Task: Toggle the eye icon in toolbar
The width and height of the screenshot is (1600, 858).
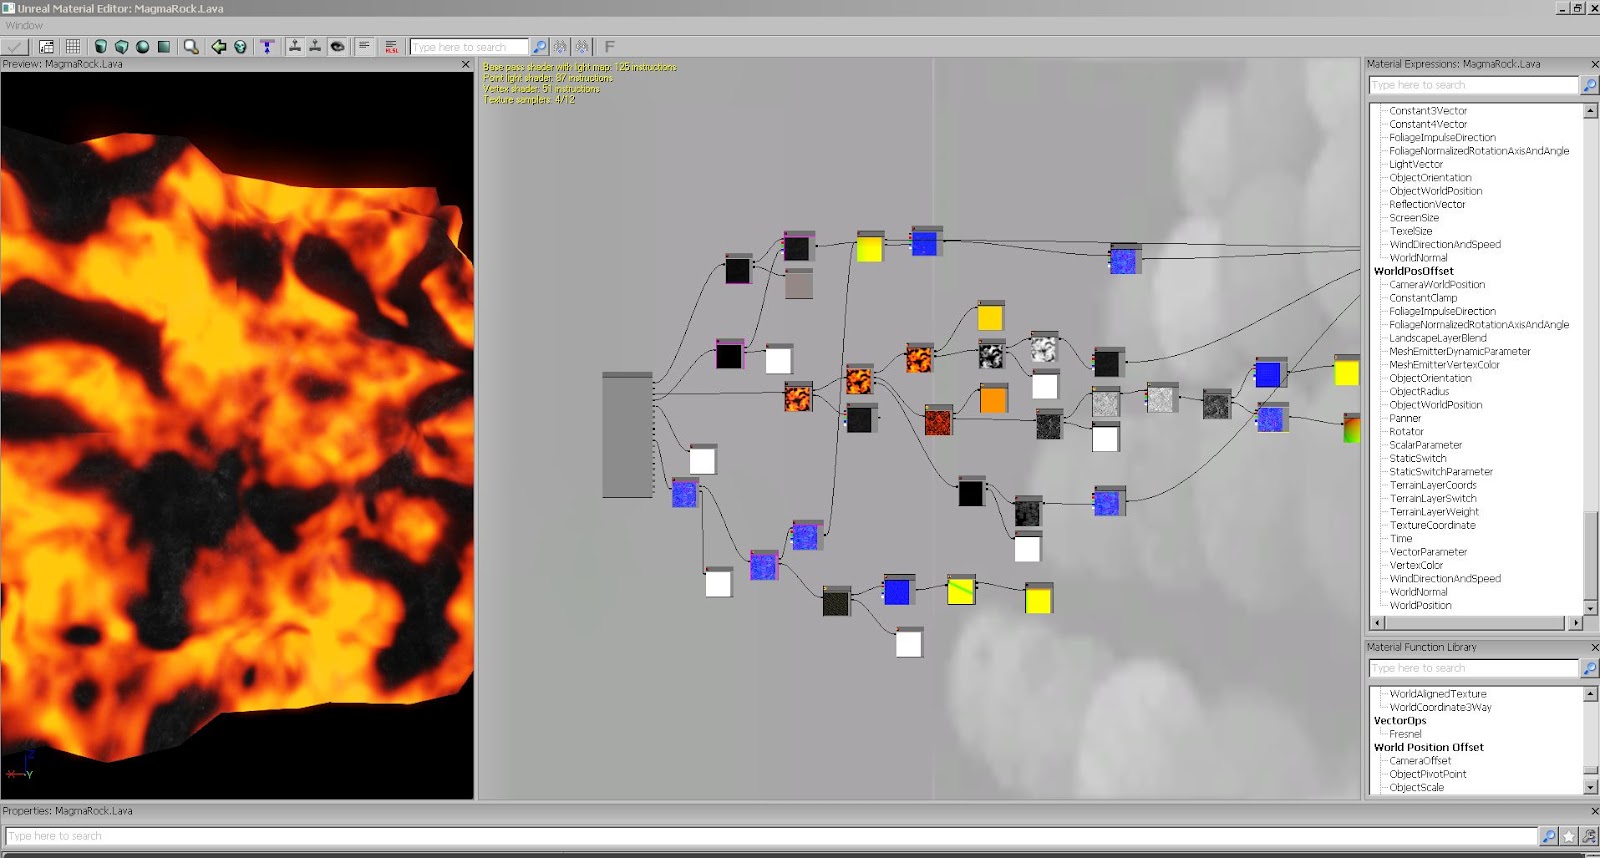Action: (337, 47)
